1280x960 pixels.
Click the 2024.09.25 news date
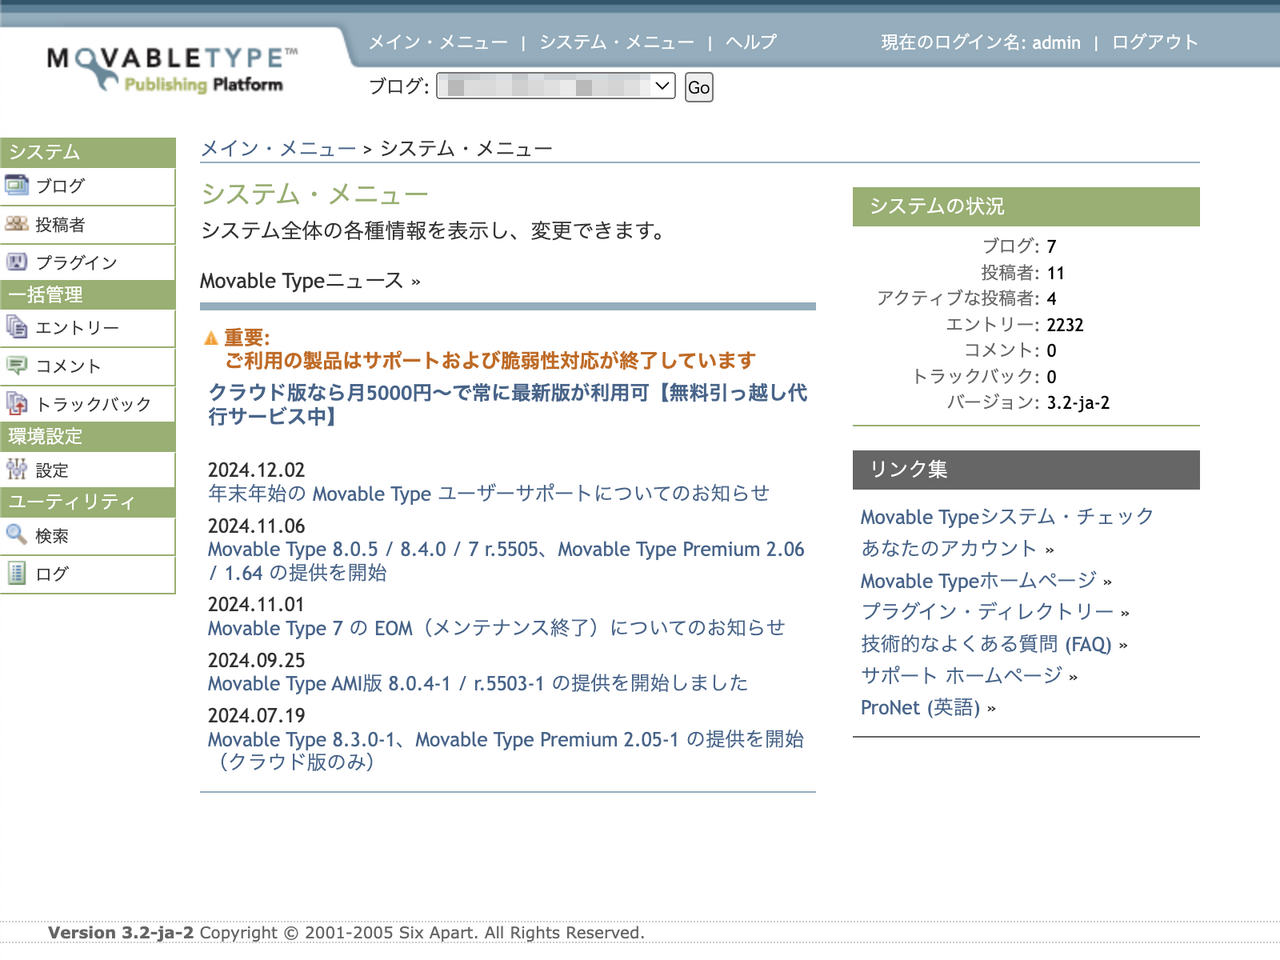pyautogui.click(x=256, y=660)
